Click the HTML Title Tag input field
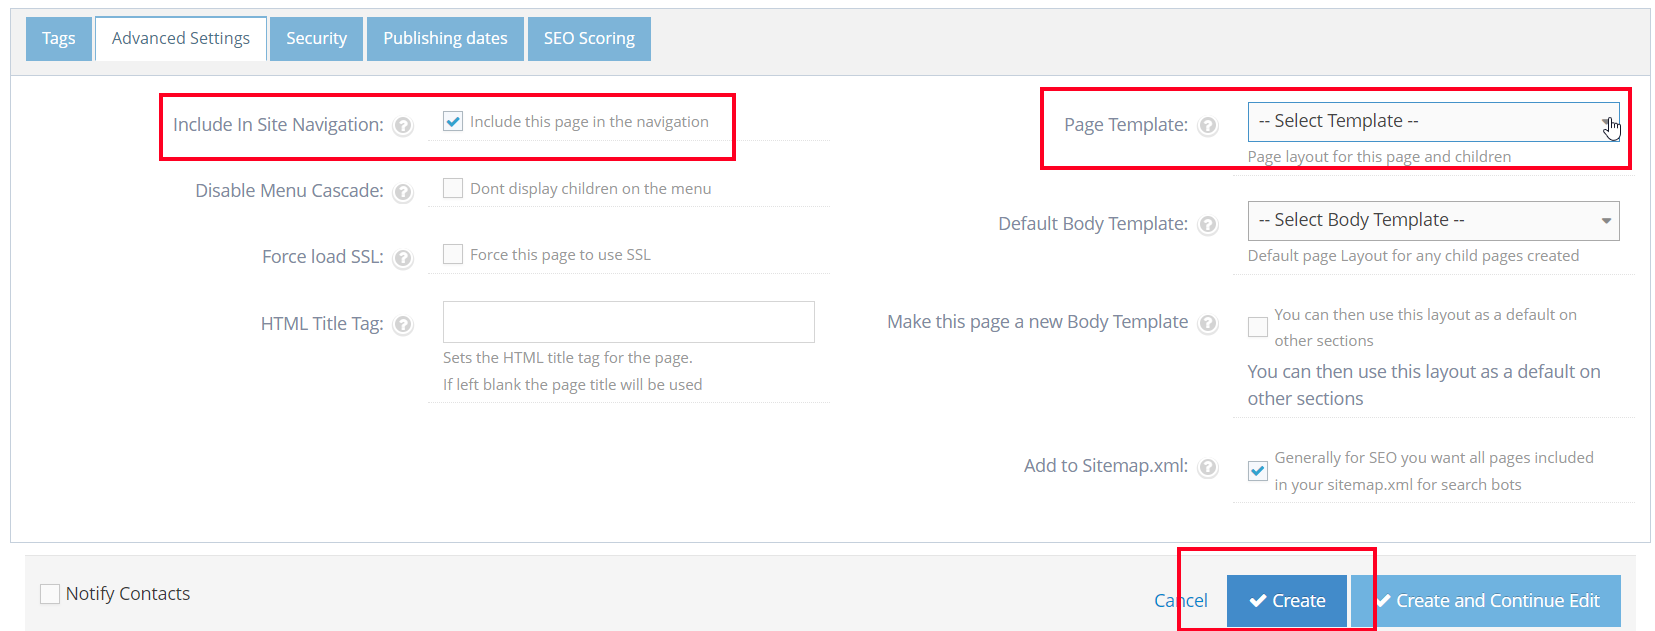The width and height of the screenshot is (1655, 631). [x=628, y=322]
